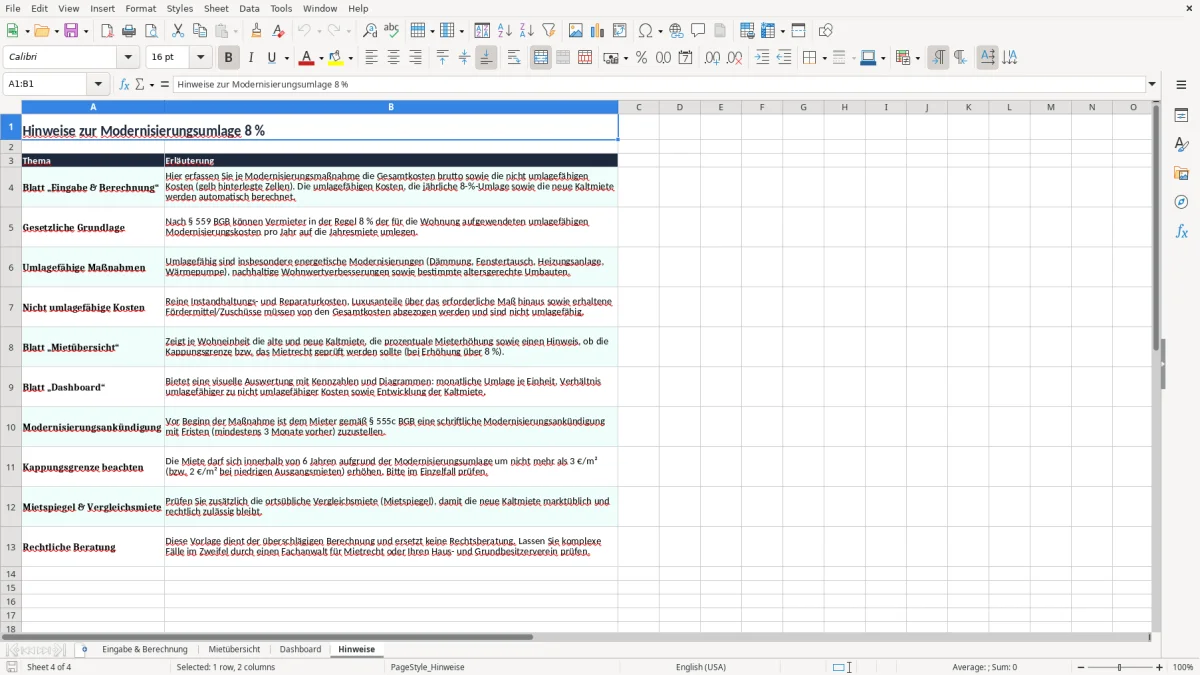Click zoom in plus button
Viewport: 1200px width, 675px height.
(x=1159, y=667)
